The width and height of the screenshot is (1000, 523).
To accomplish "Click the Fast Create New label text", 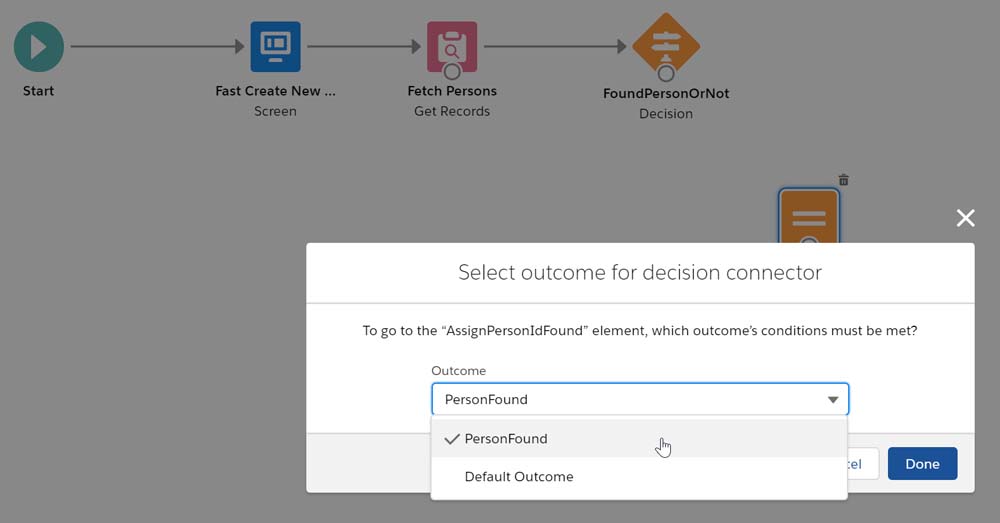I will pos(275,91).
